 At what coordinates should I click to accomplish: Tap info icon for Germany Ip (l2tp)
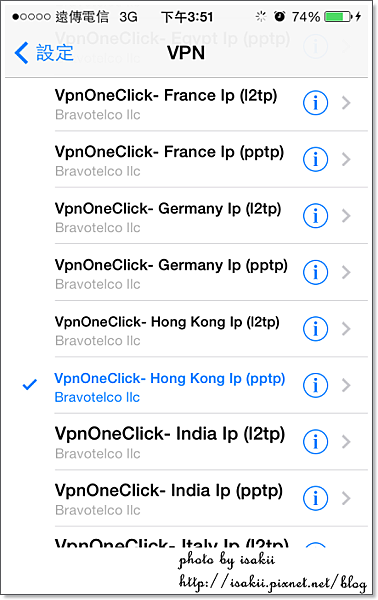coord(315,216)
